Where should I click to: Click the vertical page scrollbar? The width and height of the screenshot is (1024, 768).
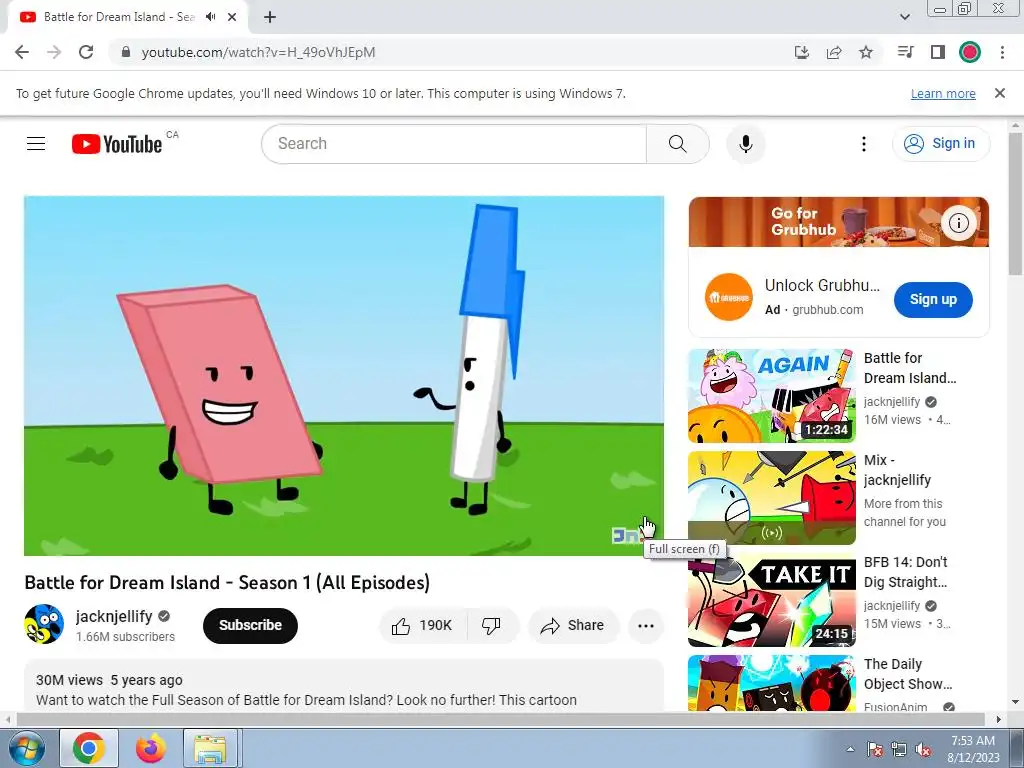(1016, 202)
